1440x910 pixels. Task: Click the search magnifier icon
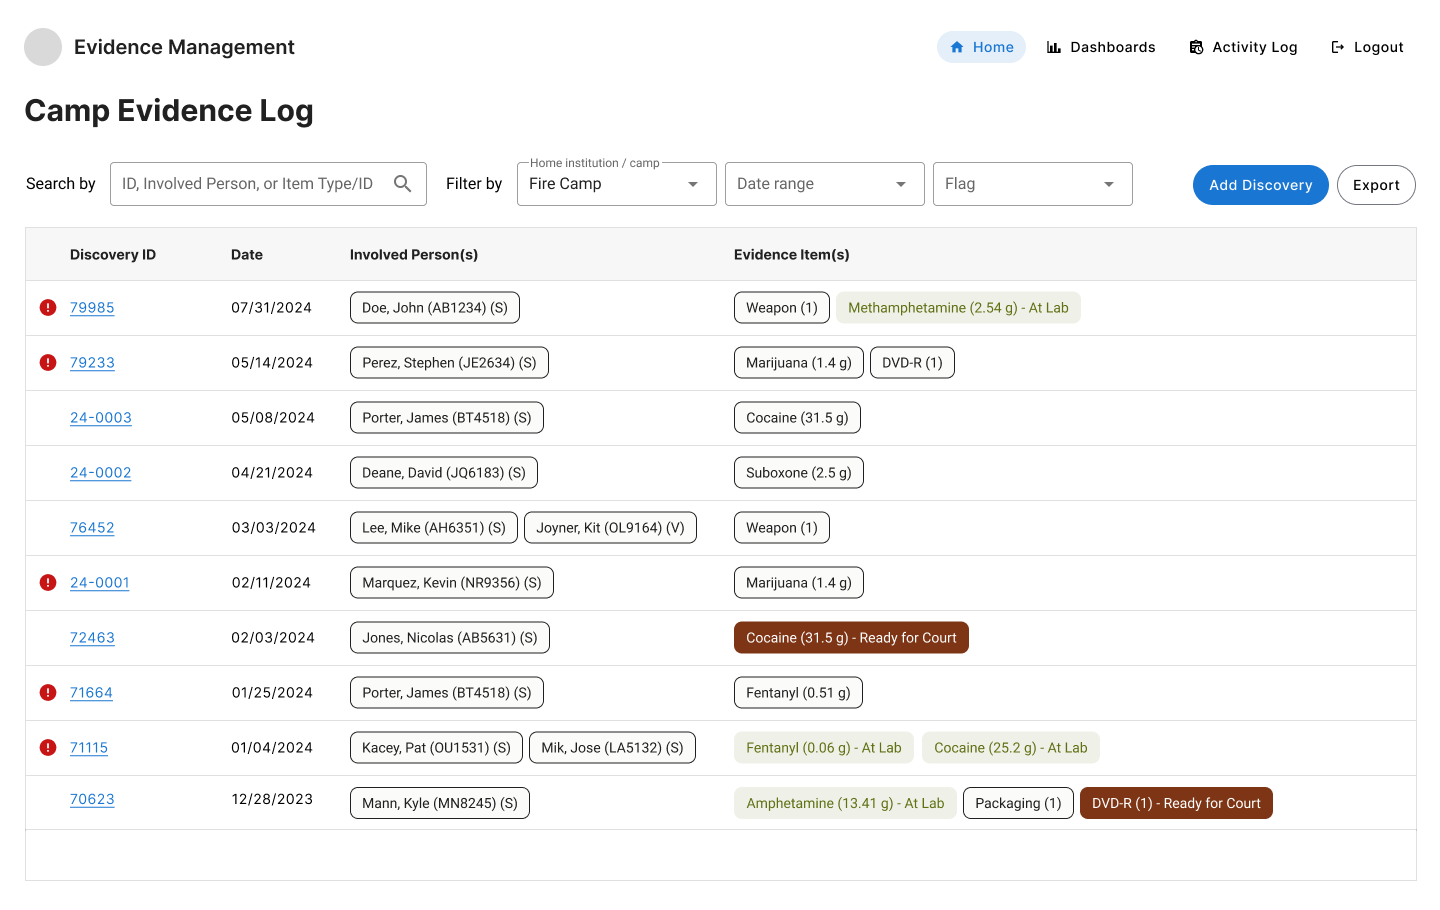pos(402,184)
